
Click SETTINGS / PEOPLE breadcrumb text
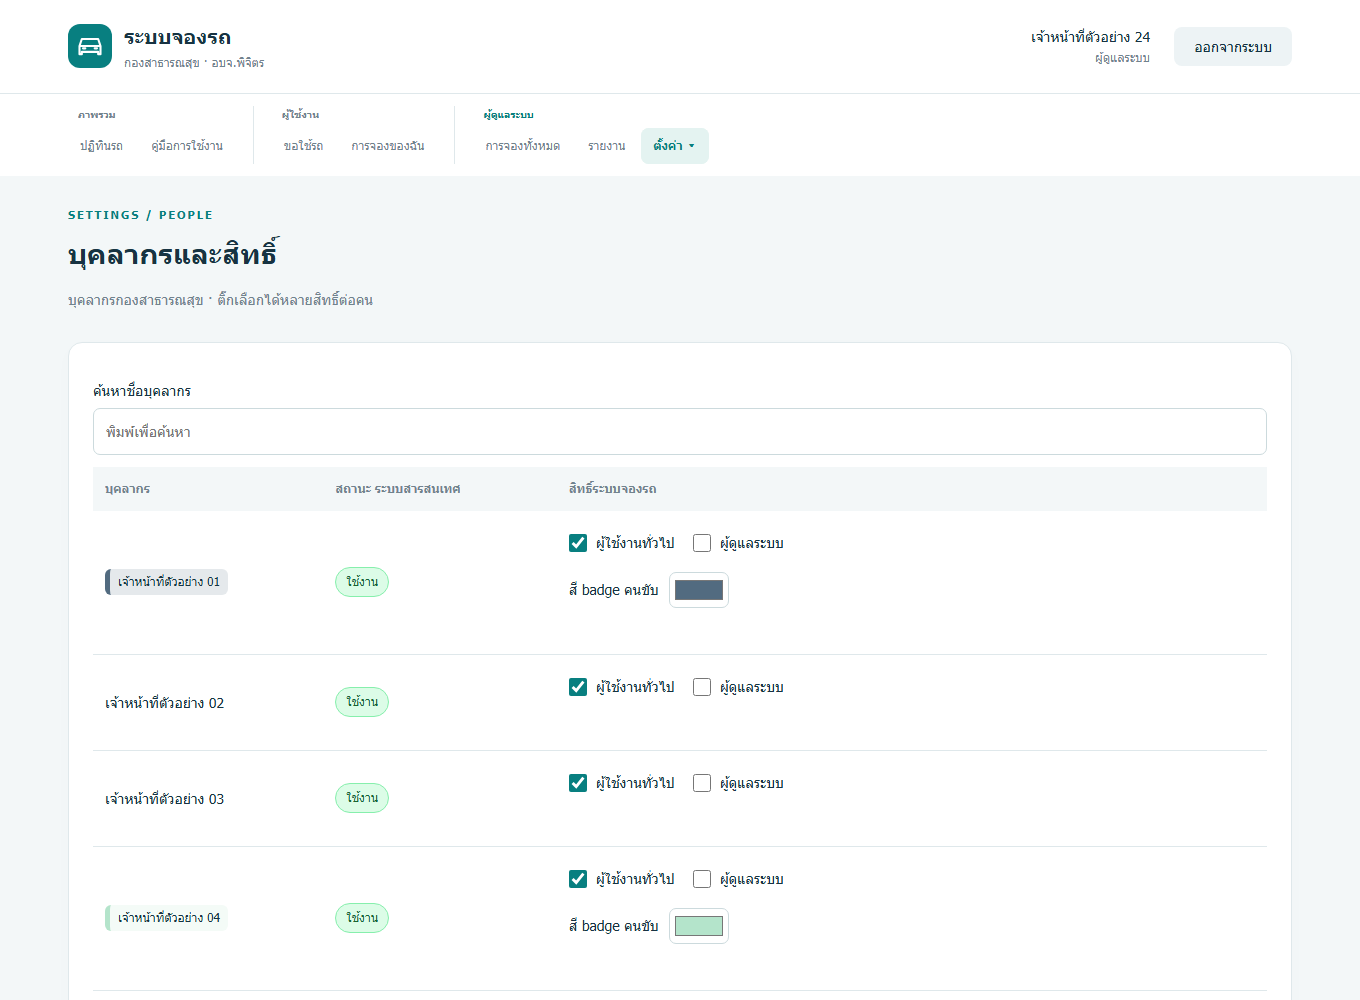pyautogui.click(x=140, y=215)
